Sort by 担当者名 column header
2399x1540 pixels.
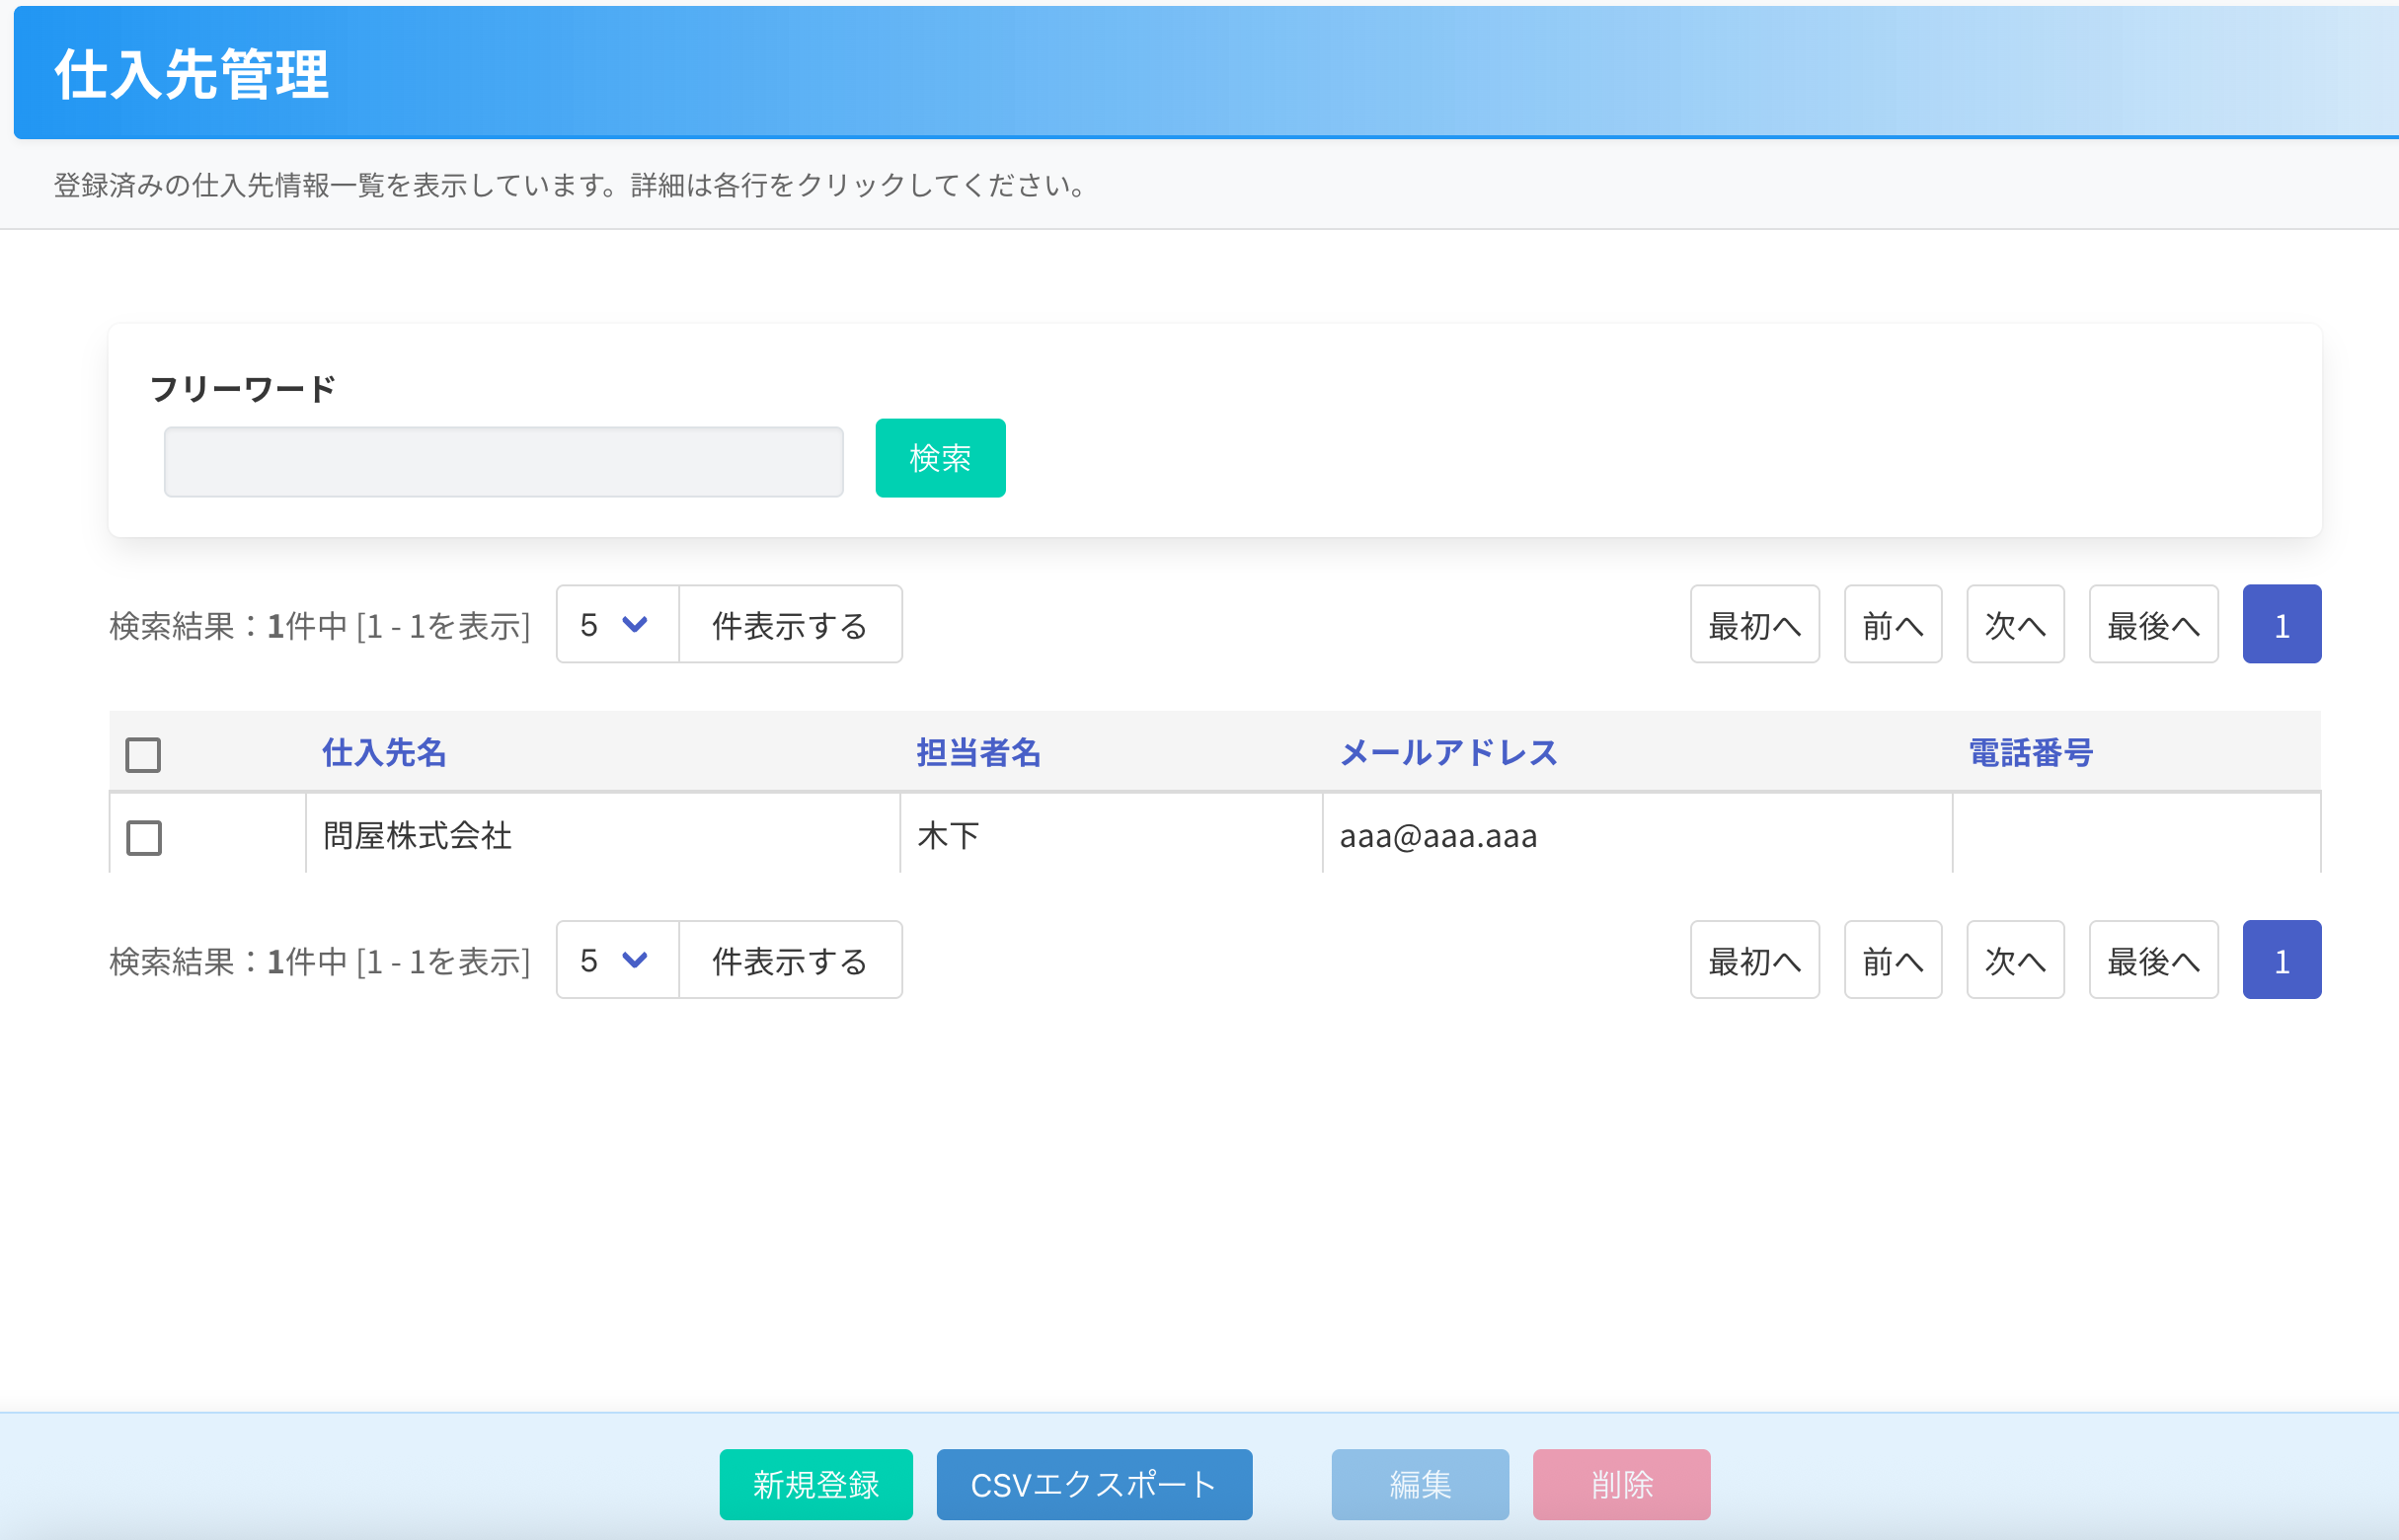tap(978, 752)
